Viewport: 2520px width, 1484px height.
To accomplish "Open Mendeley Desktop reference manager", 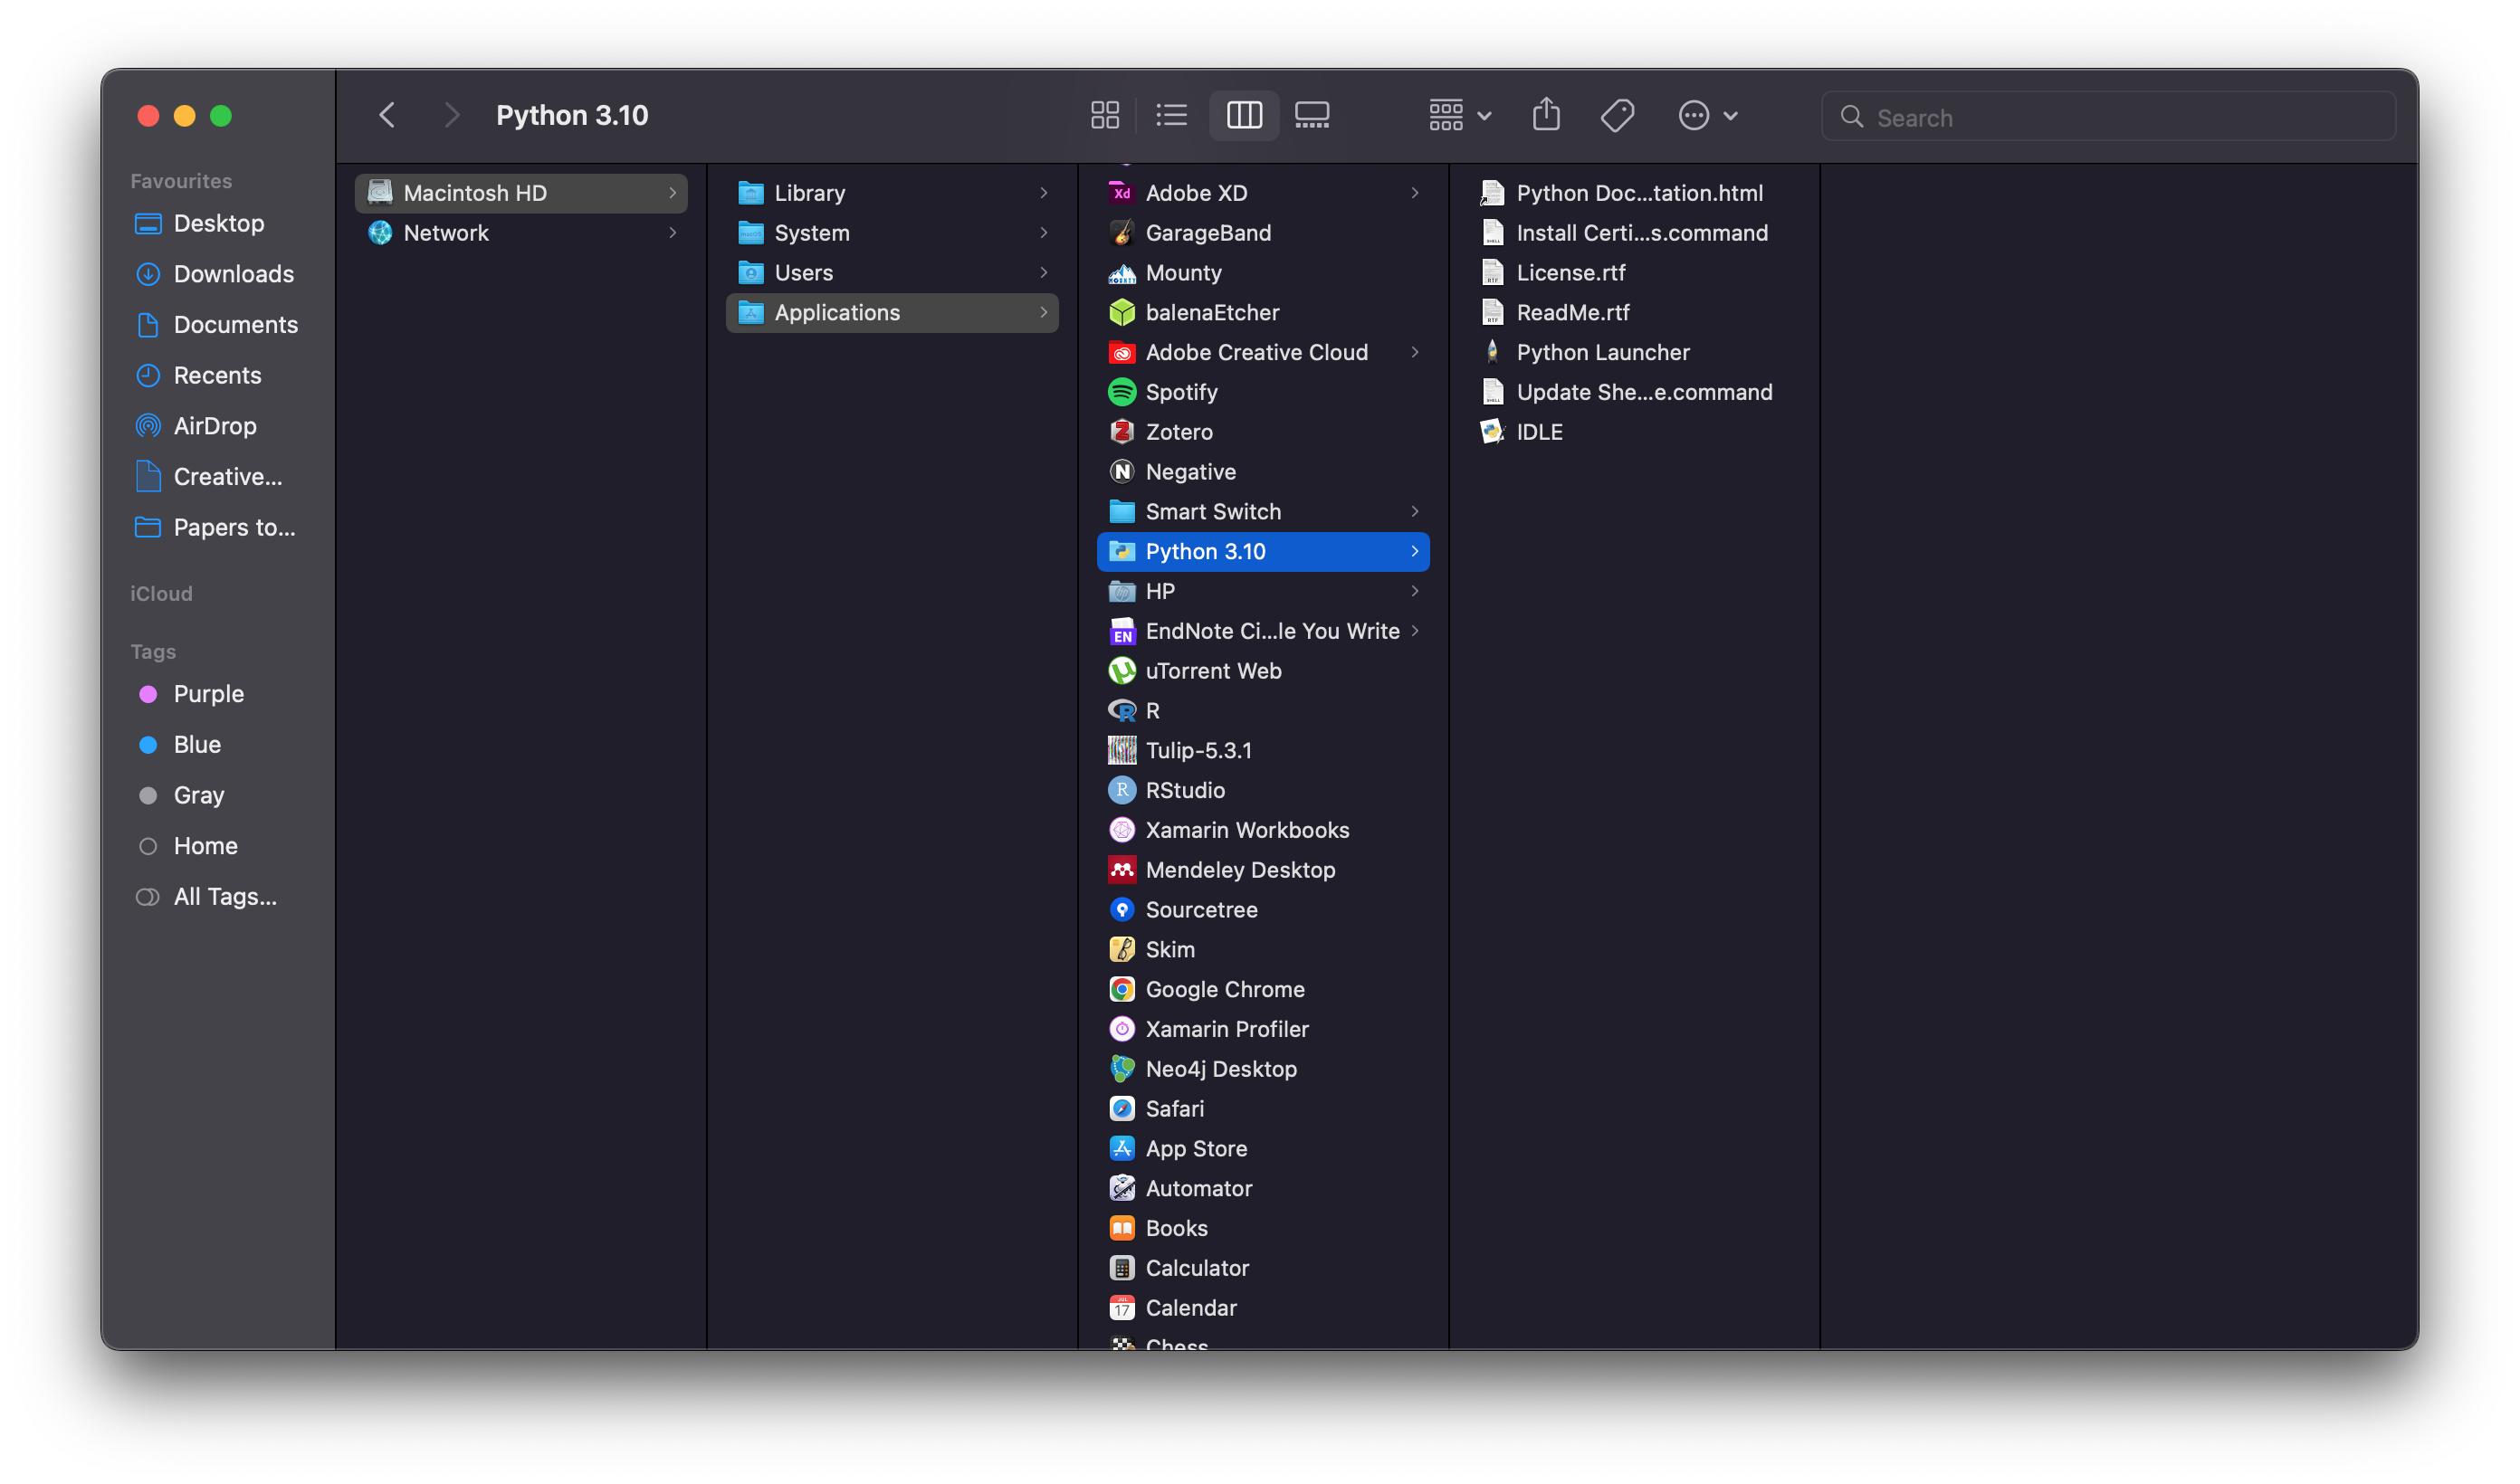I will 1239,870.
